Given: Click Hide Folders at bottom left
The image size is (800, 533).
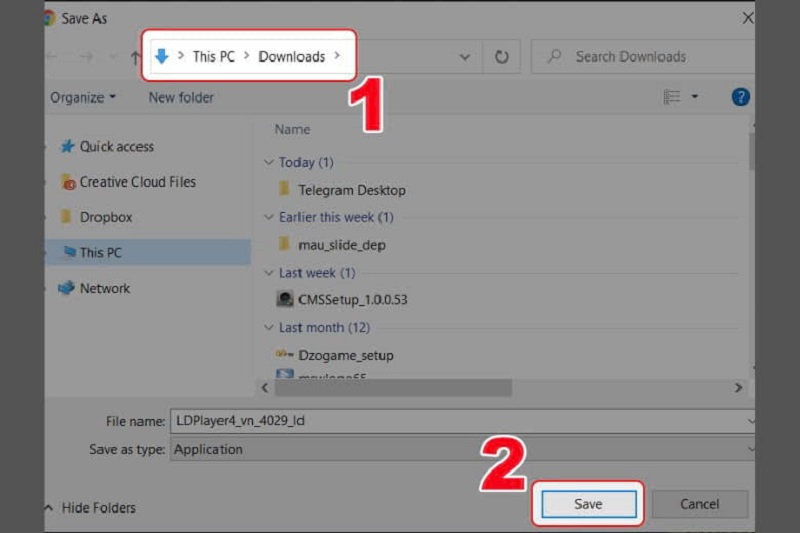Looking at the screenshot, I should [x=95, y=508].
